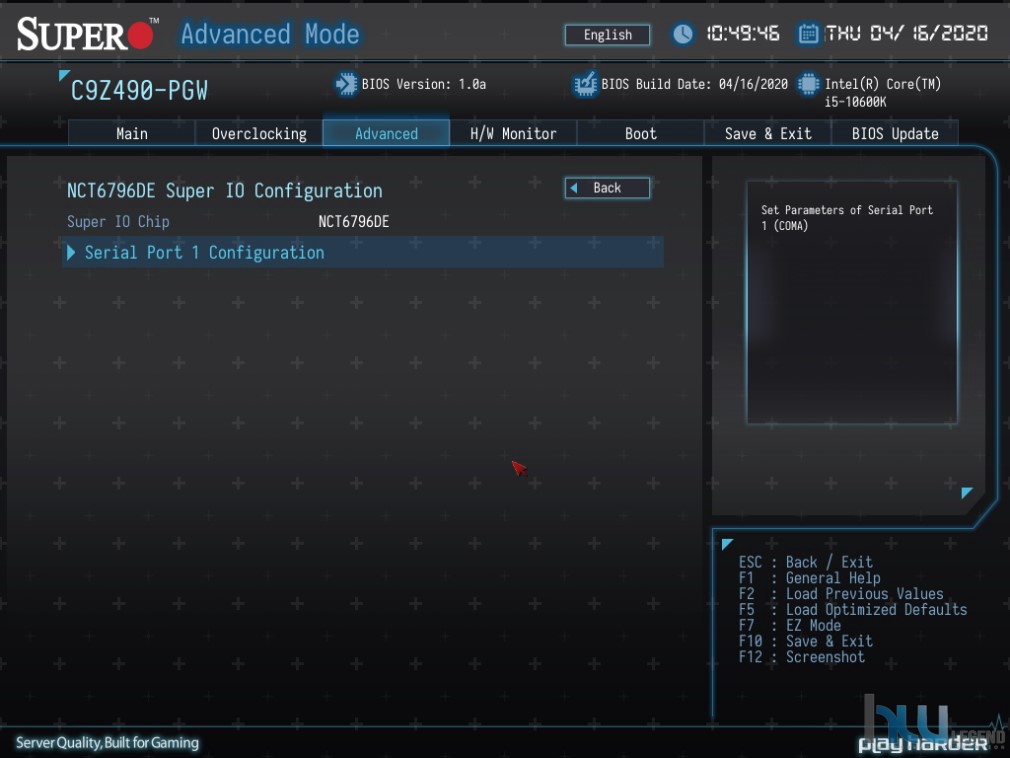Click the BIOS Build Date 04/16/2020 text
The height and width of the screenshot is (758, 1010).
click(x=694, y=84)
